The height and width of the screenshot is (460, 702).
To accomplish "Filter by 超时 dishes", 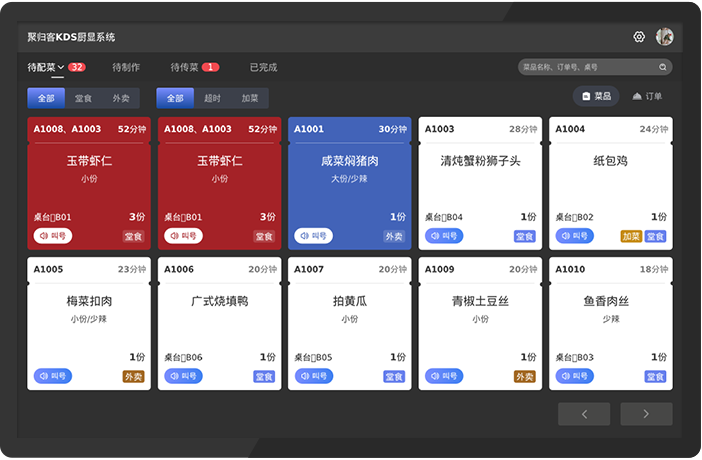I will 212,98.
